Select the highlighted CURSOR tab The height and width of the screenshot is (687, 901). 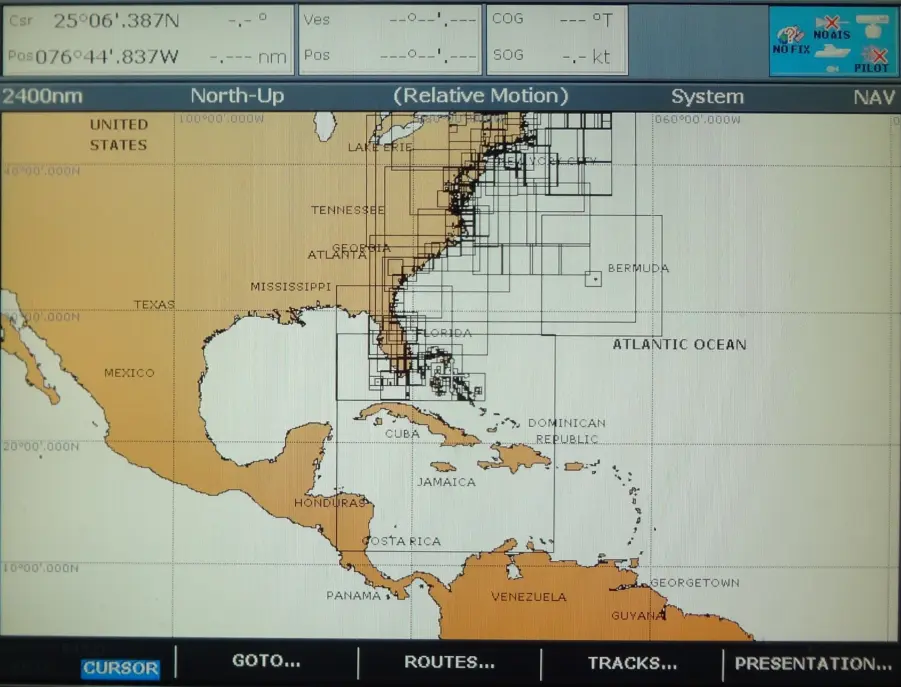(120, 669)
